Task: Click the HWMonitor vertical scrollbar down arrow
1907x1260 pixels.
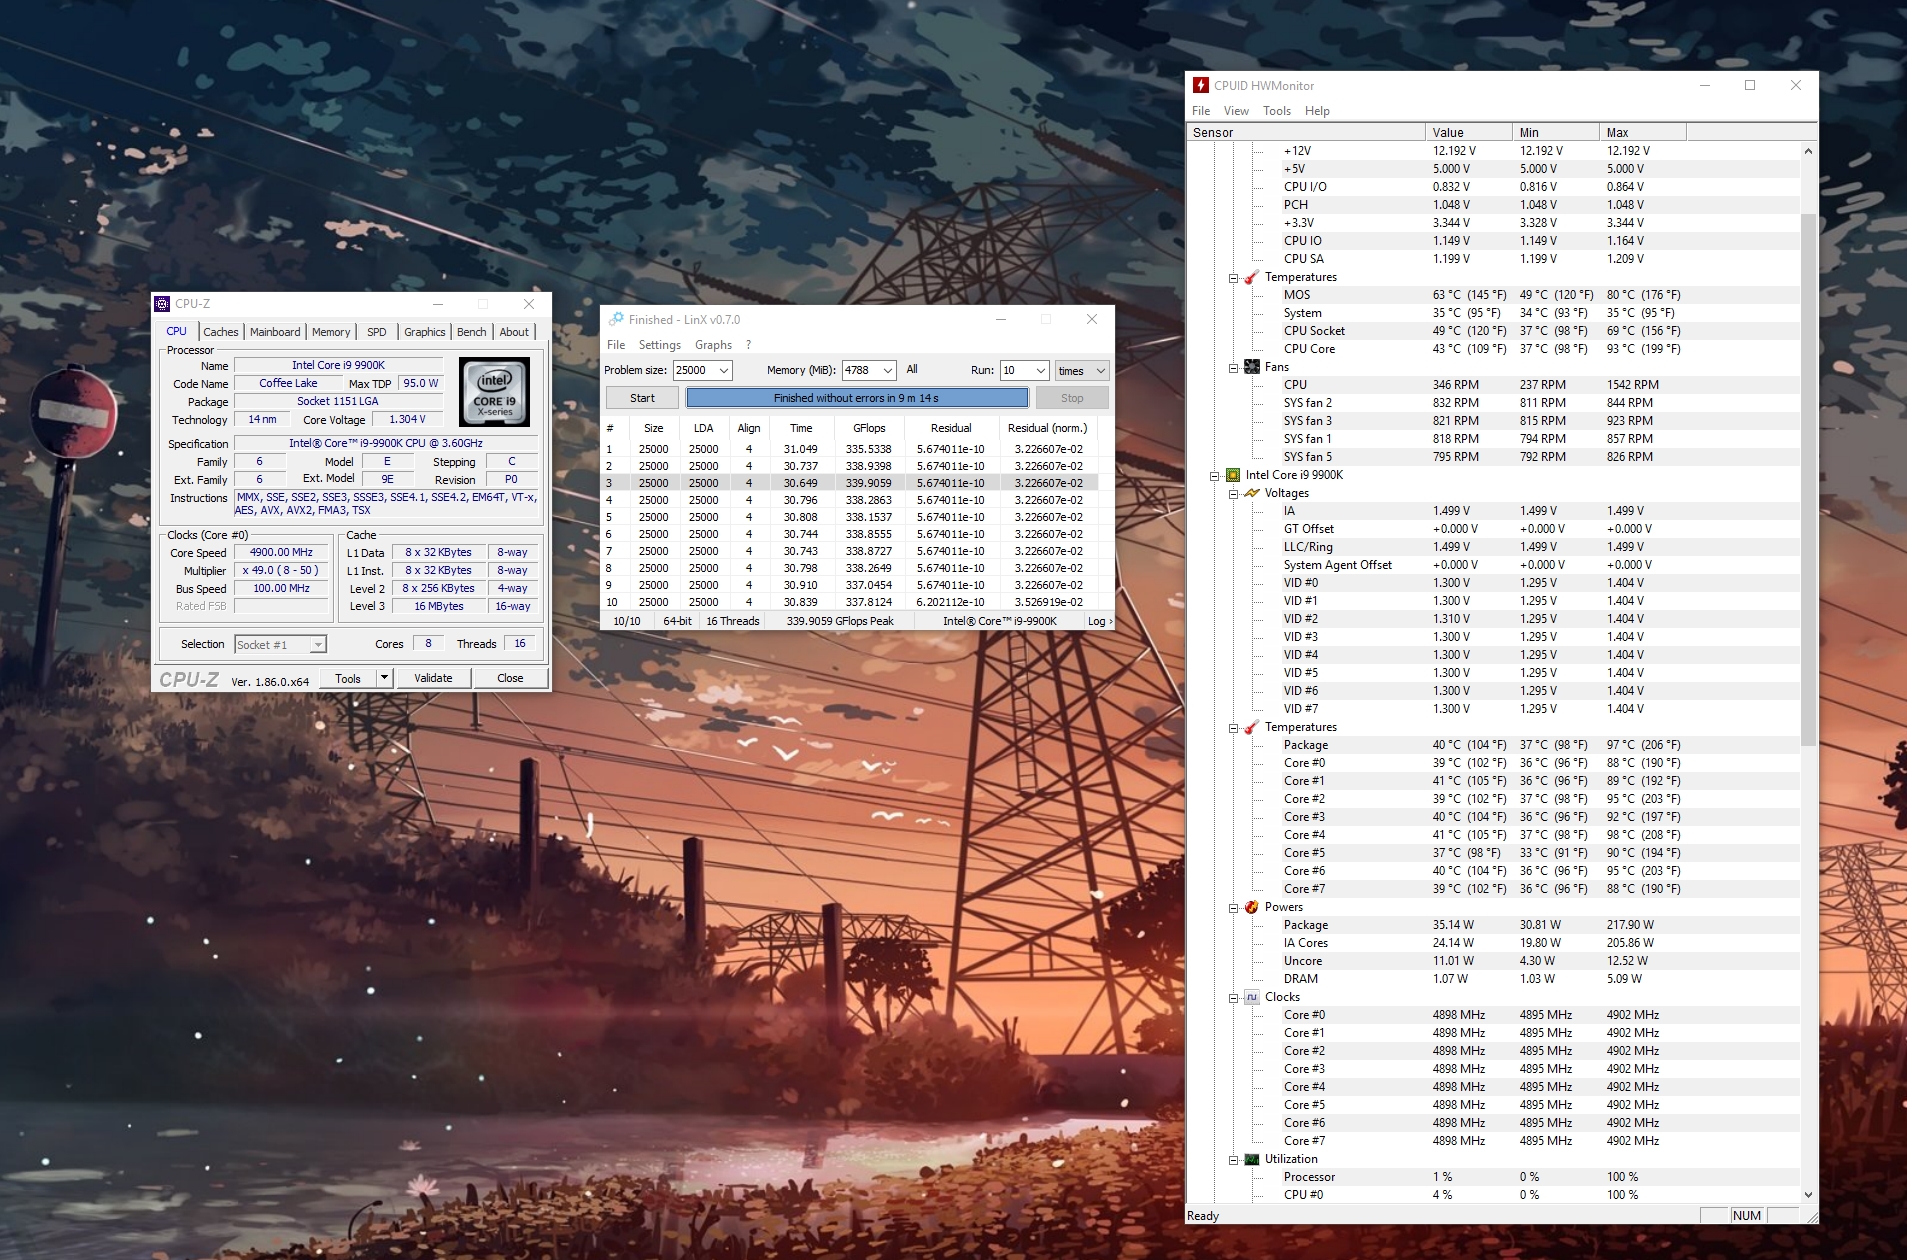Action: click(1808, 1194)
